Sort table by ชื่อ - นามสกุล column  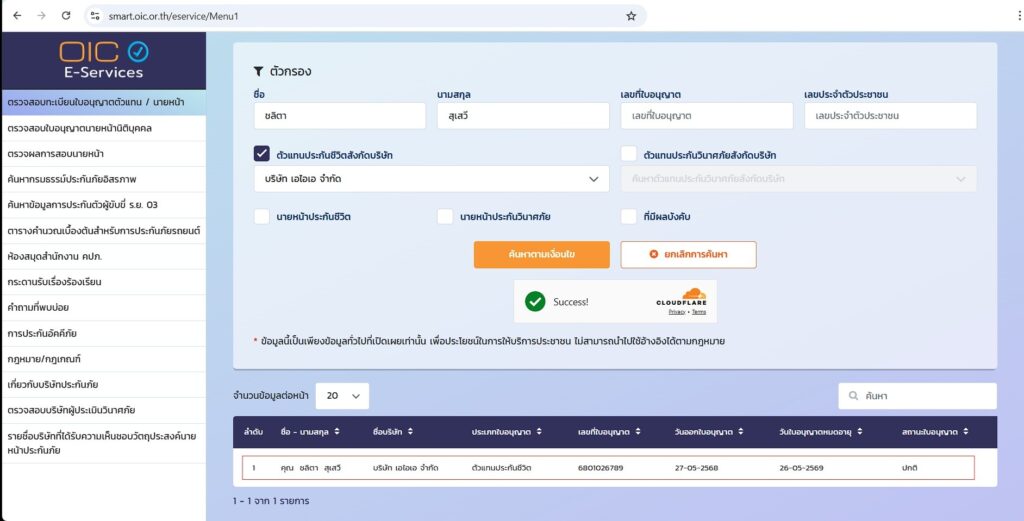(x=308, y=432)
